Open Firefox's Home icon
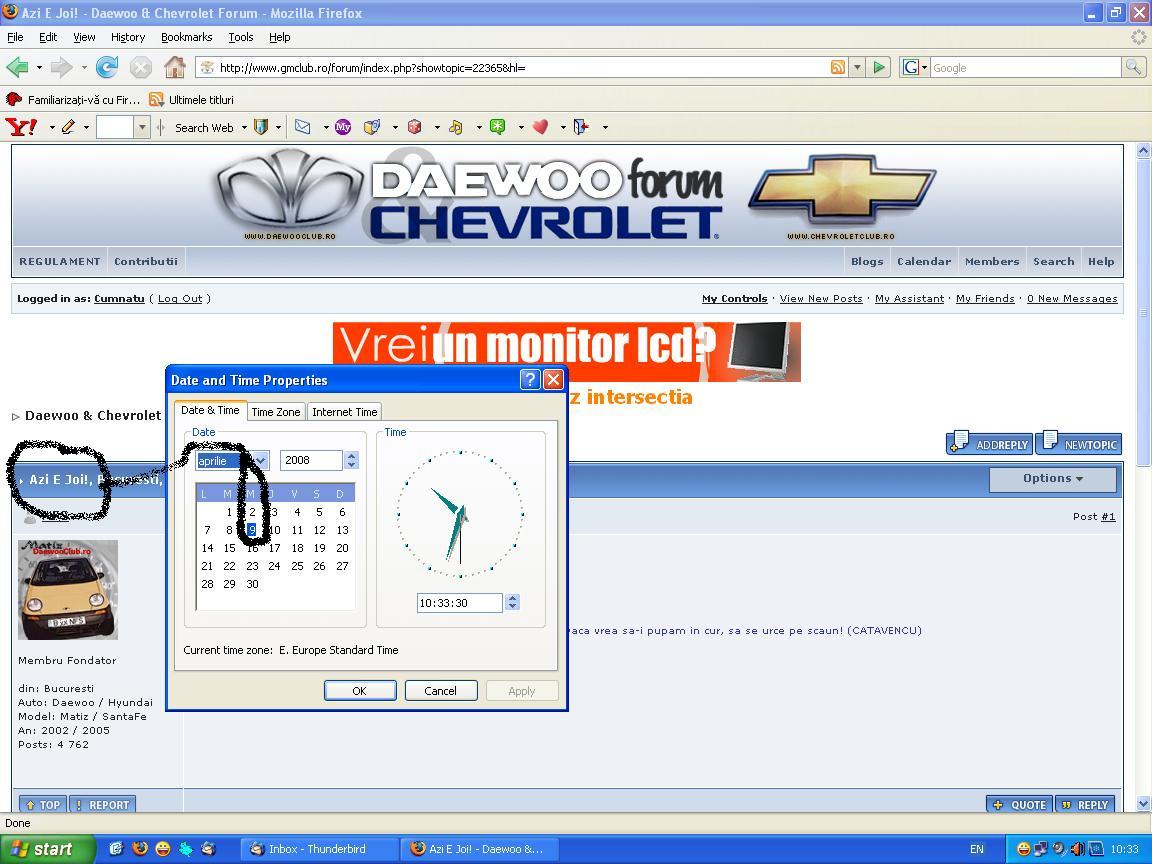 (175, 68)
